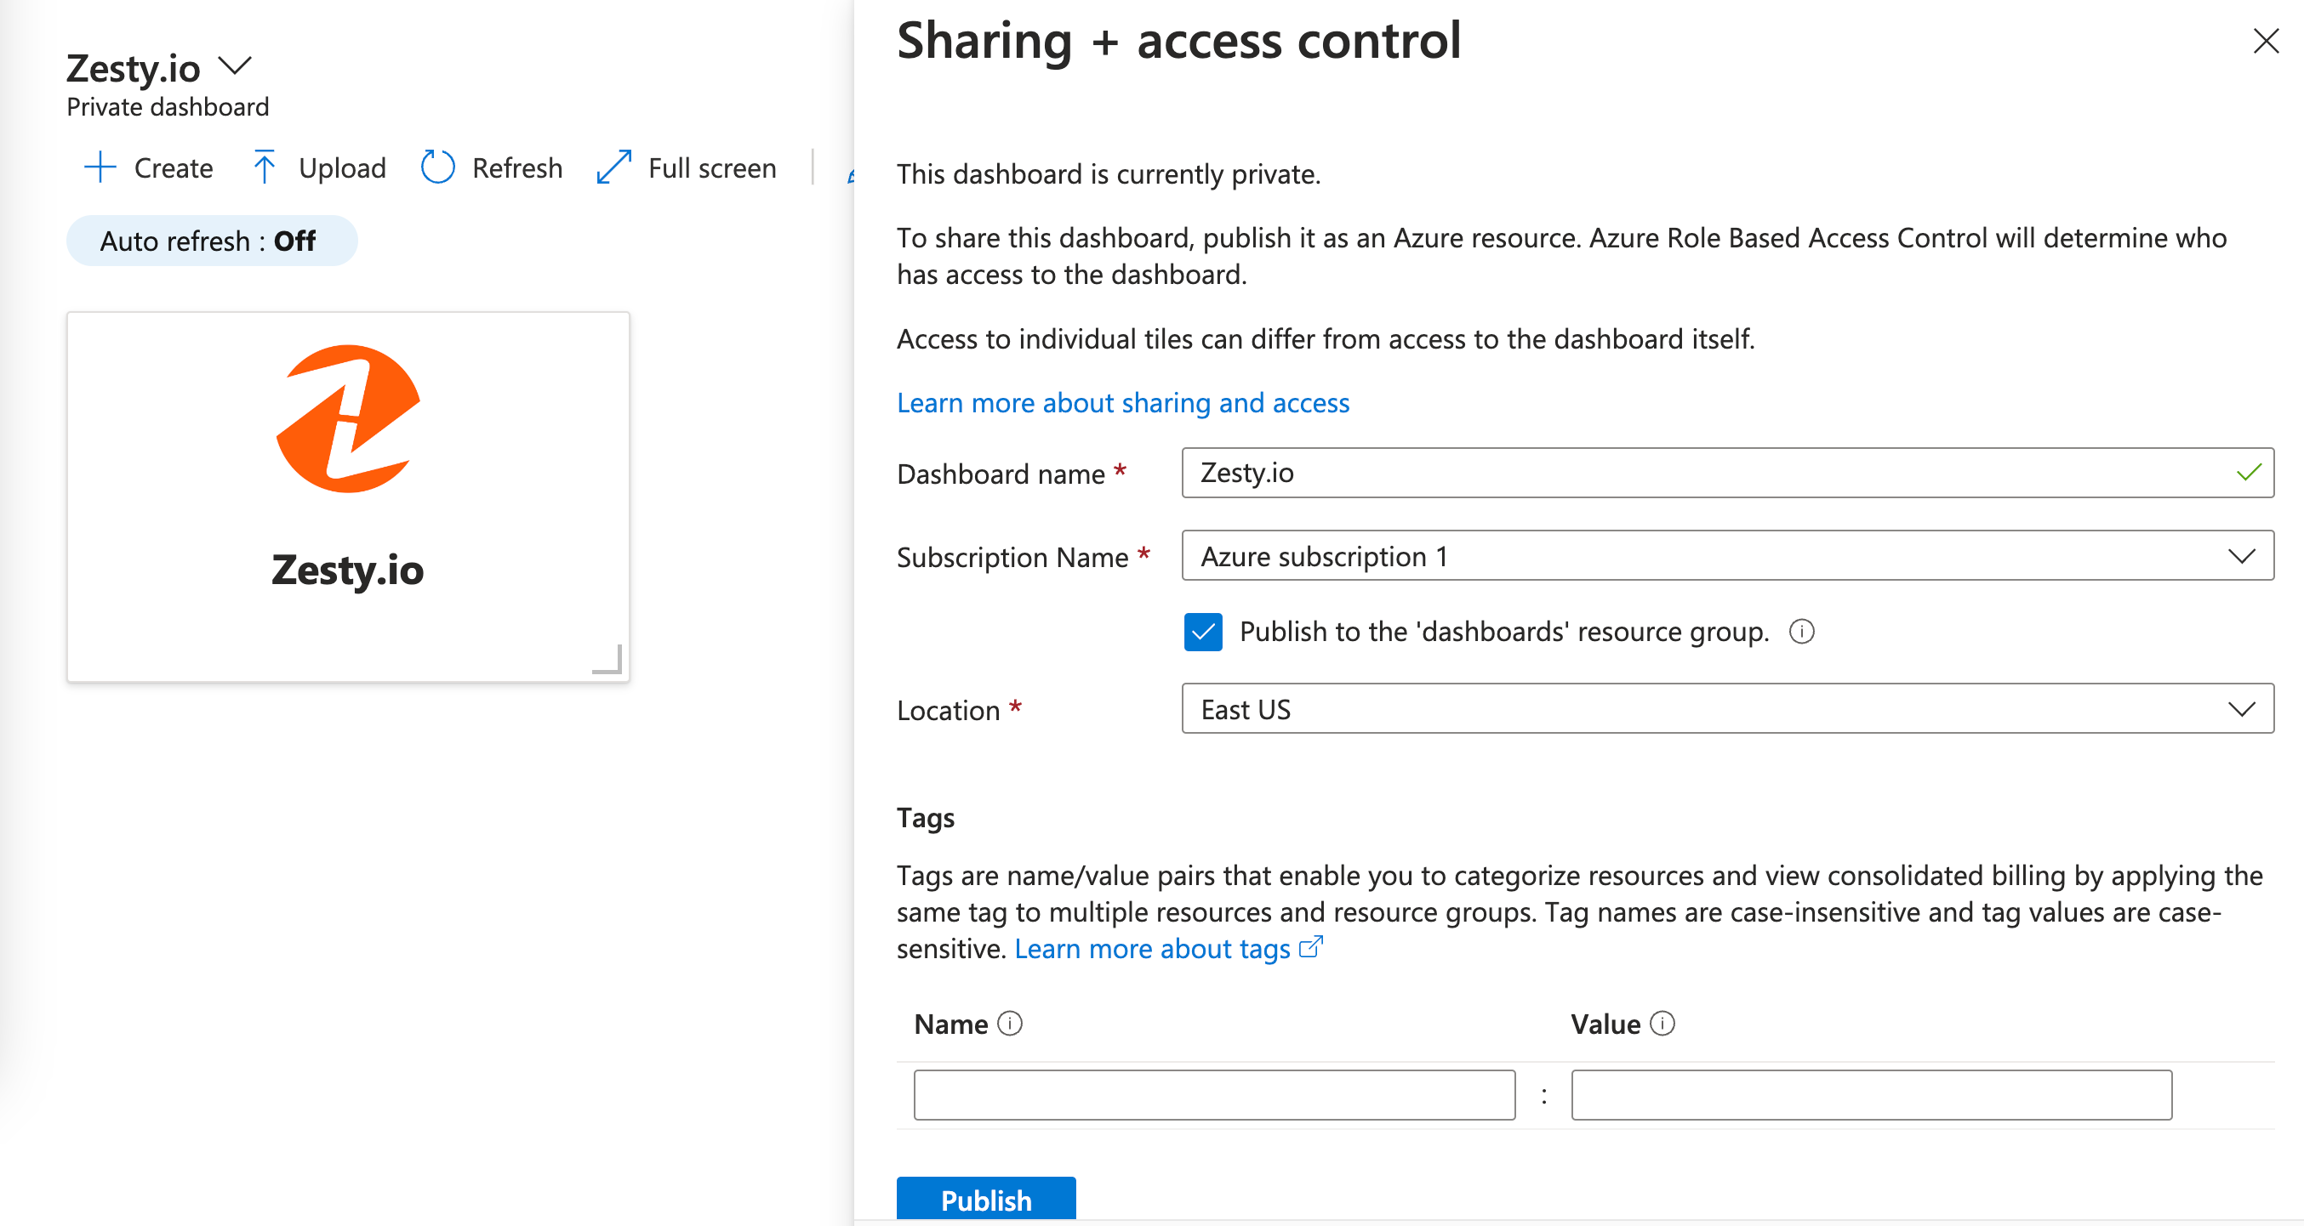Image resolution: width=2304 pixels, height=1226 pixels.
Task: Click the Full screen toolbar label
Action: 712,168
